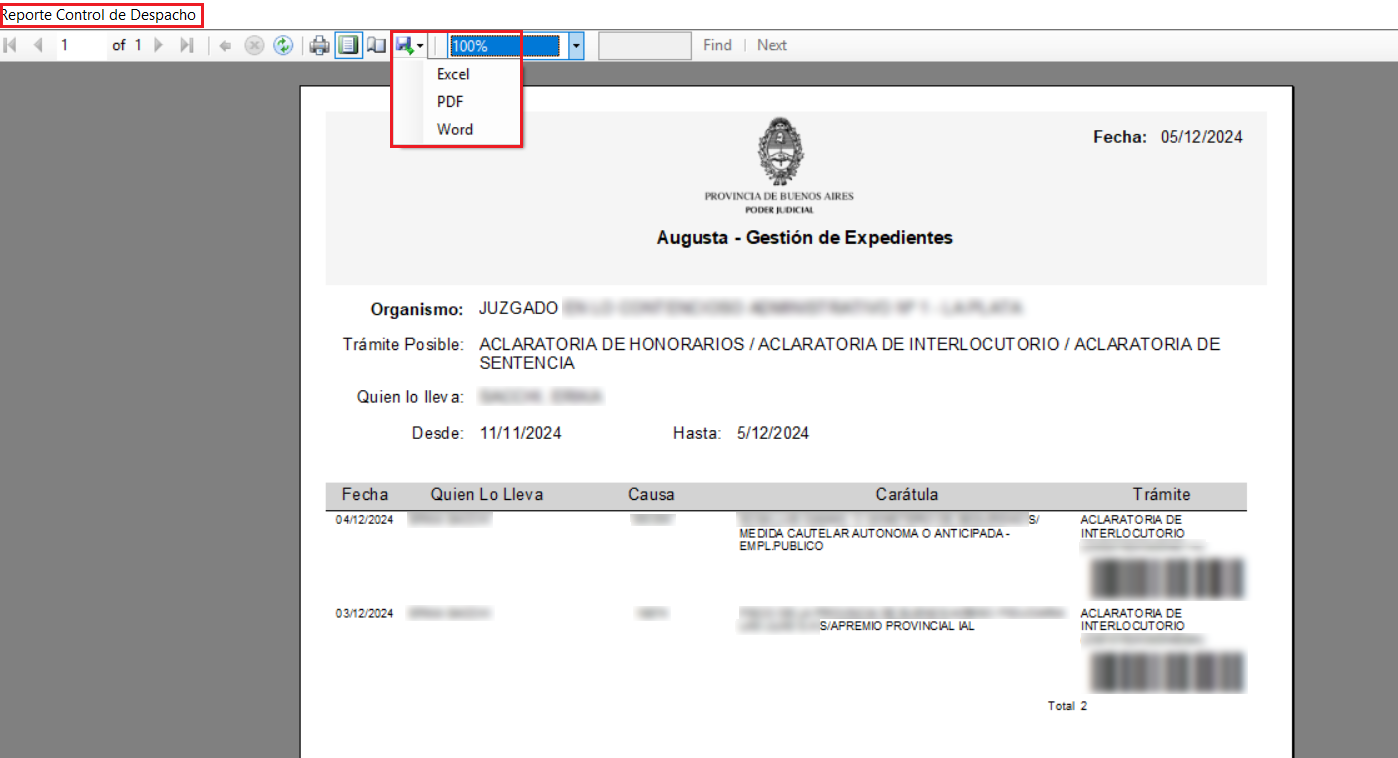The width and height of the screenshot is (1398, 758).
Task: Refresh the report with green arrows icon
Action: click(283, 45)
